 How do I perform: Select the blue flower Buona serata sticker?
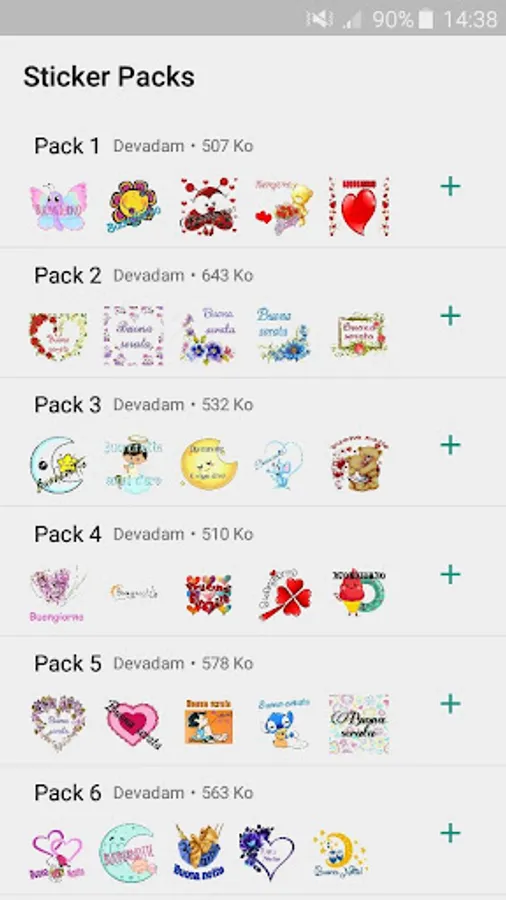(283, 335)
